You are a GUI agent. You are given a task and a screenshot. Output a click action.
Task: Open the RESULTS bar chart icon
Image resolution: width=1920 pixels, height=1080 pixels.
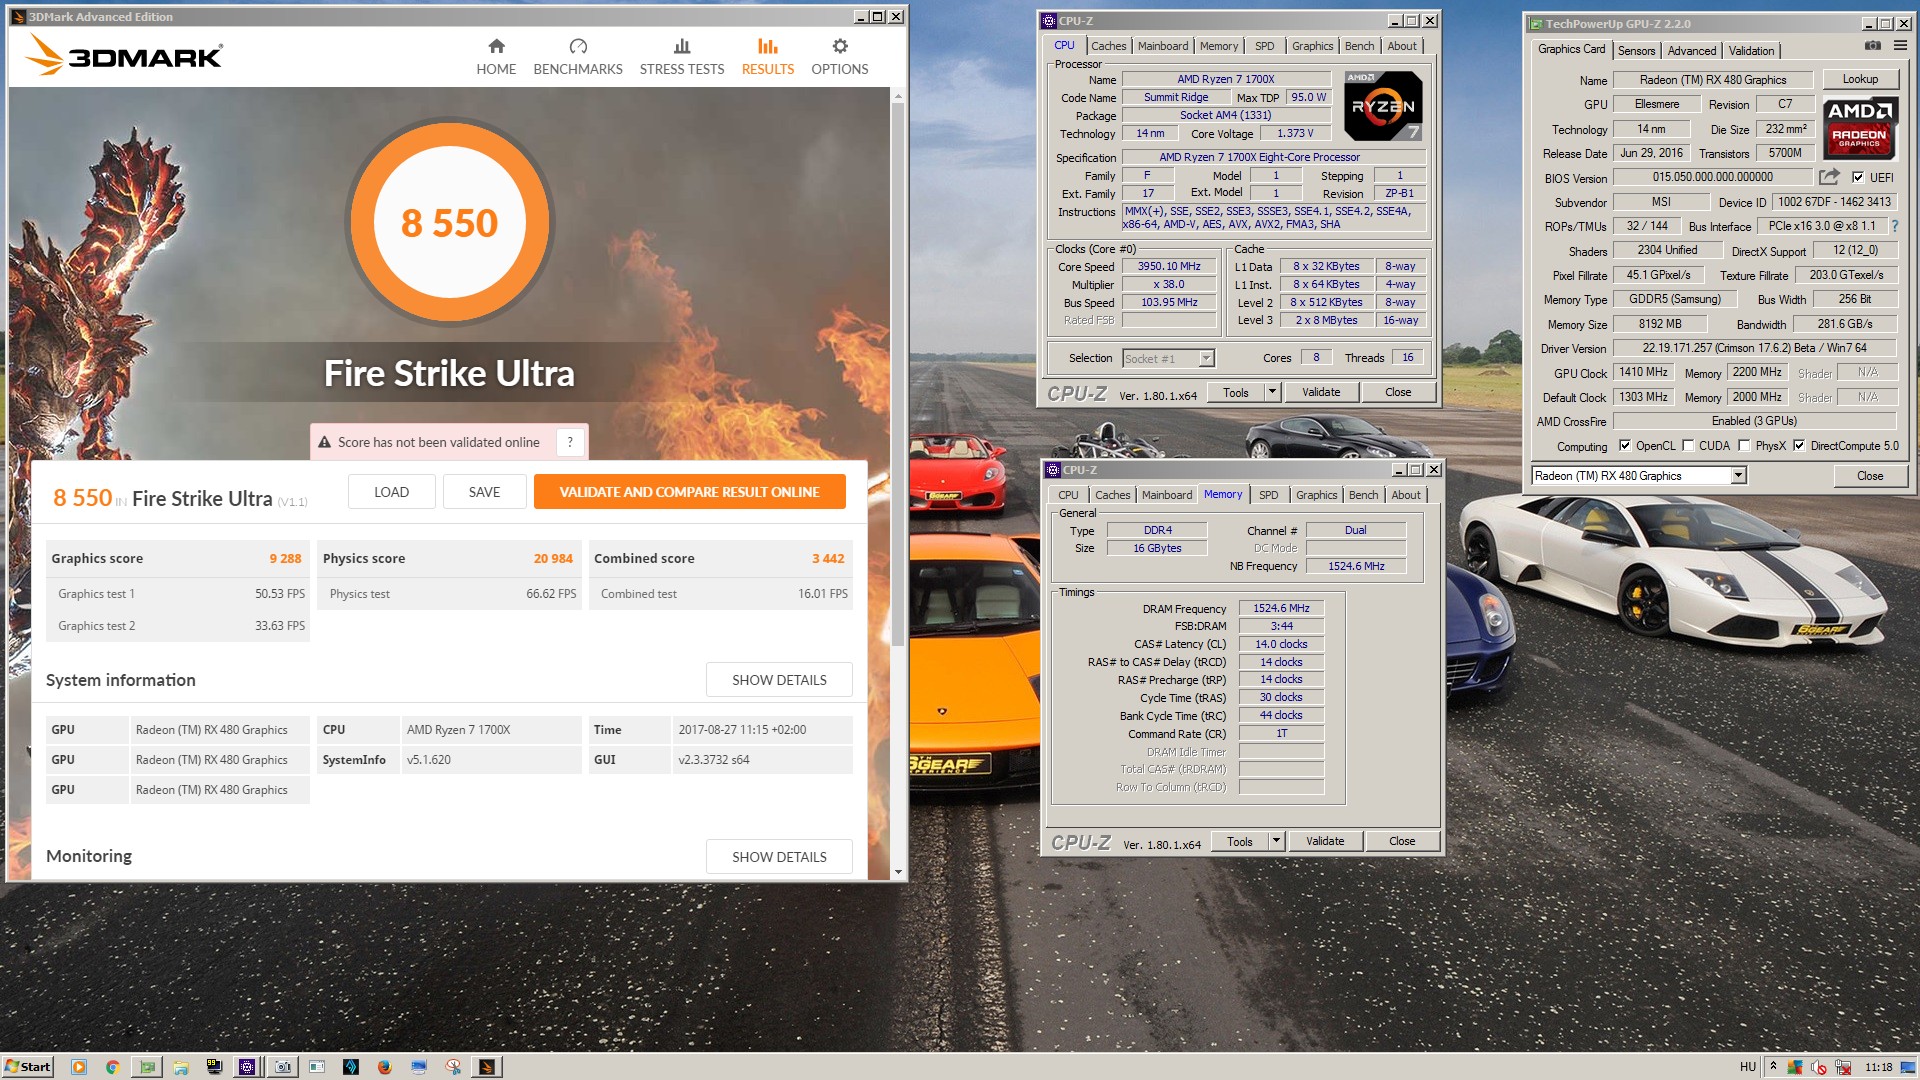click(x=767, y=46)
